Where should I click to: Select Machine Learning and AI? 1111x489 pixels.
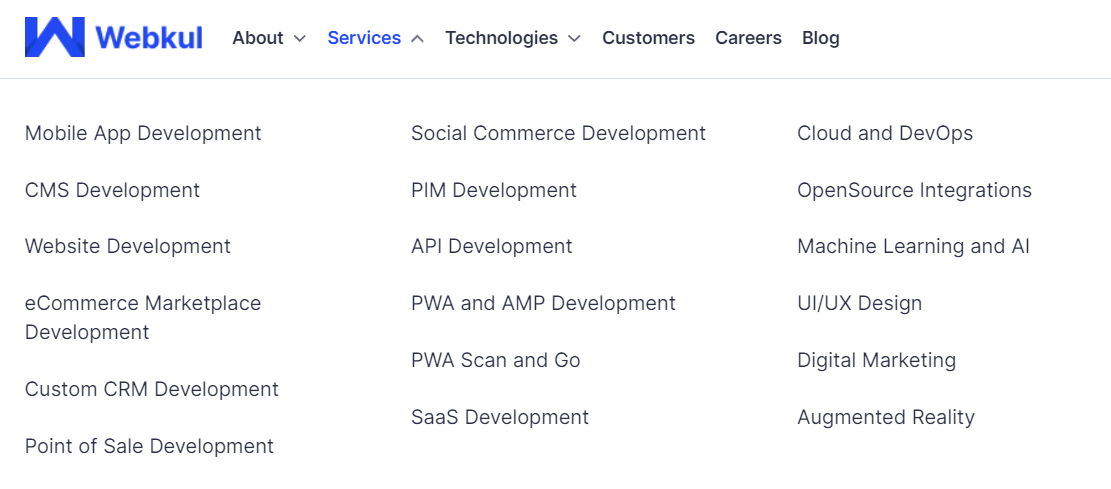pos(913,246)
